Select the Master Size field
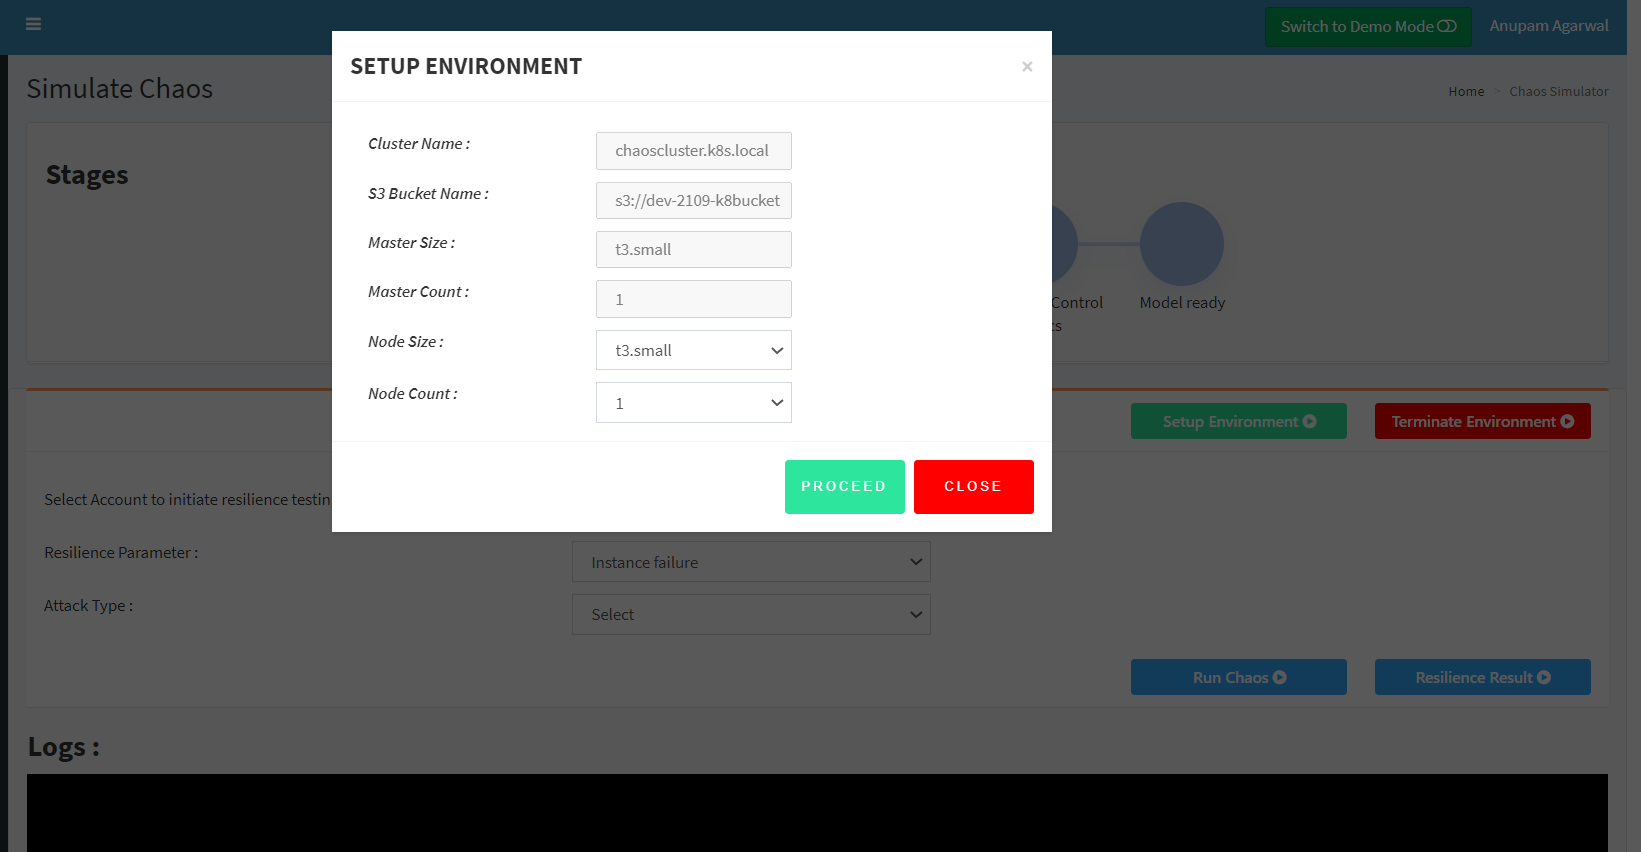 coord(693,250)
